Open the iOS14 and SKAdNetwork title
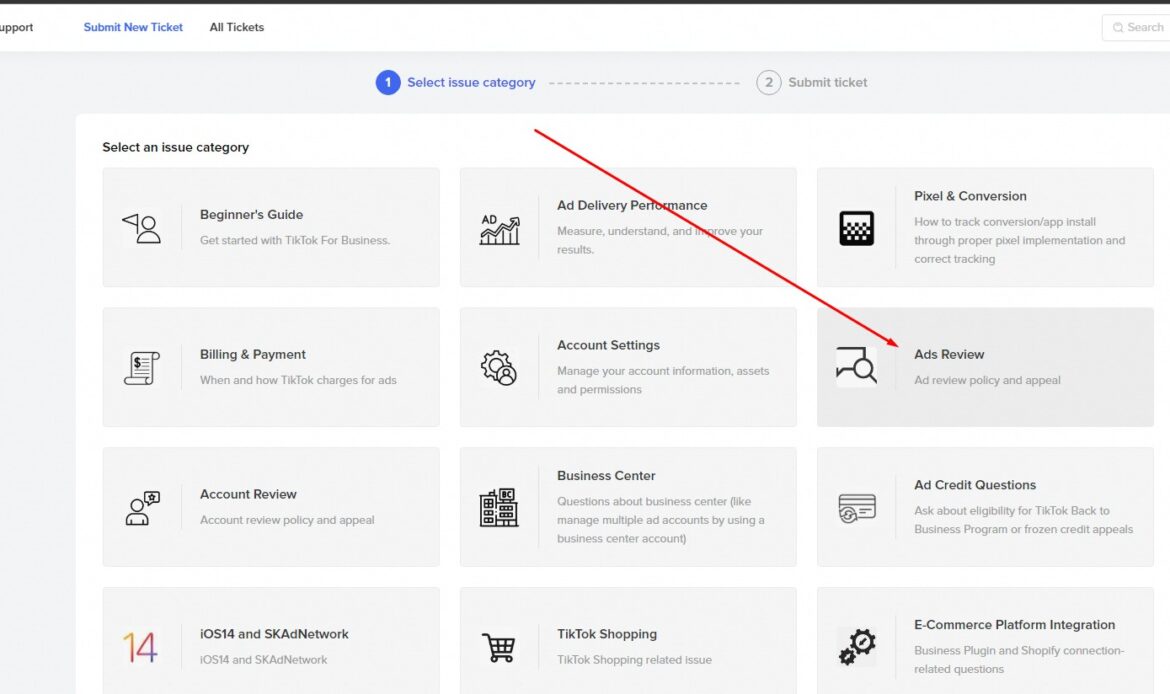The height and width of the screenshot is (694, 1170). [274, 634]
